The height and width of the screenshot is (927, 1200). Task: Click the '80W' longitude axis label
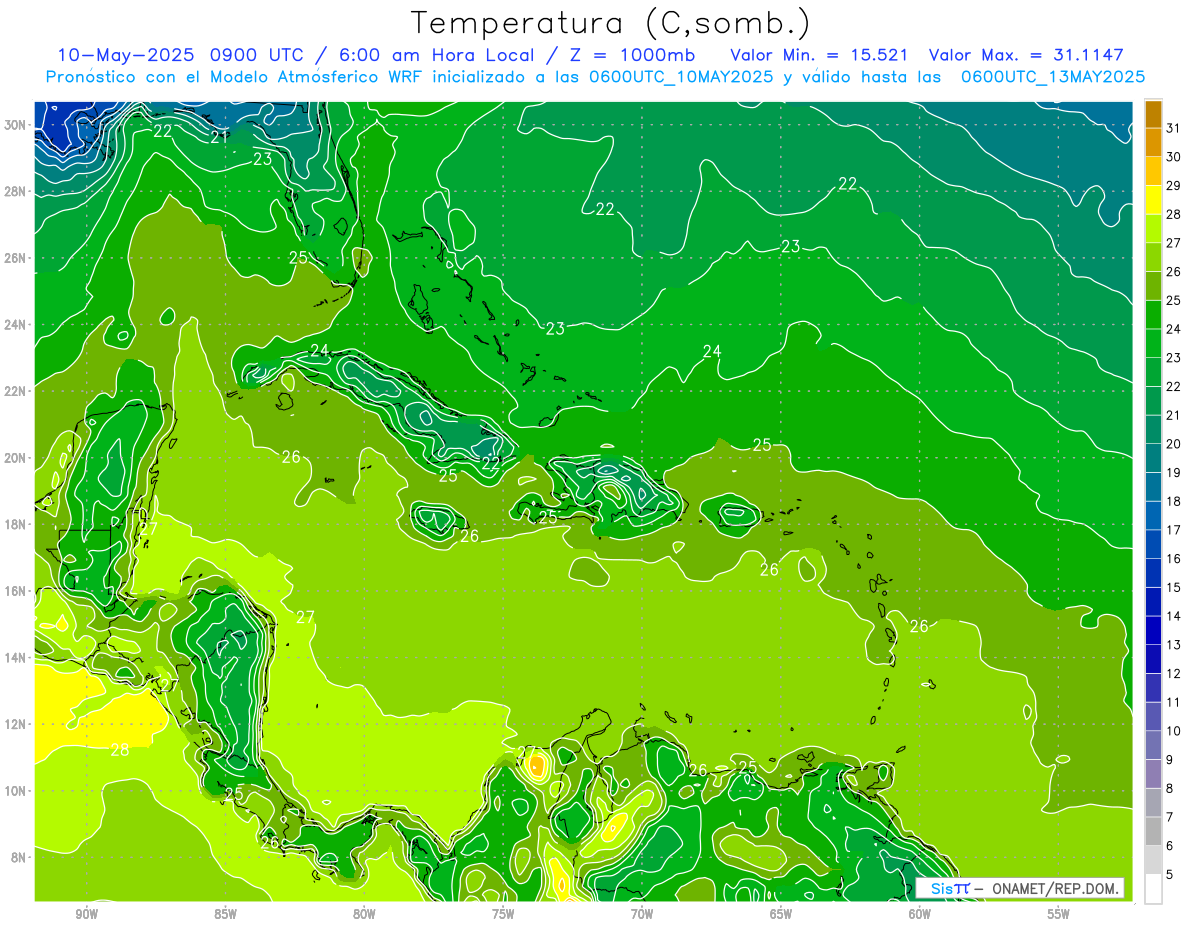364,915
